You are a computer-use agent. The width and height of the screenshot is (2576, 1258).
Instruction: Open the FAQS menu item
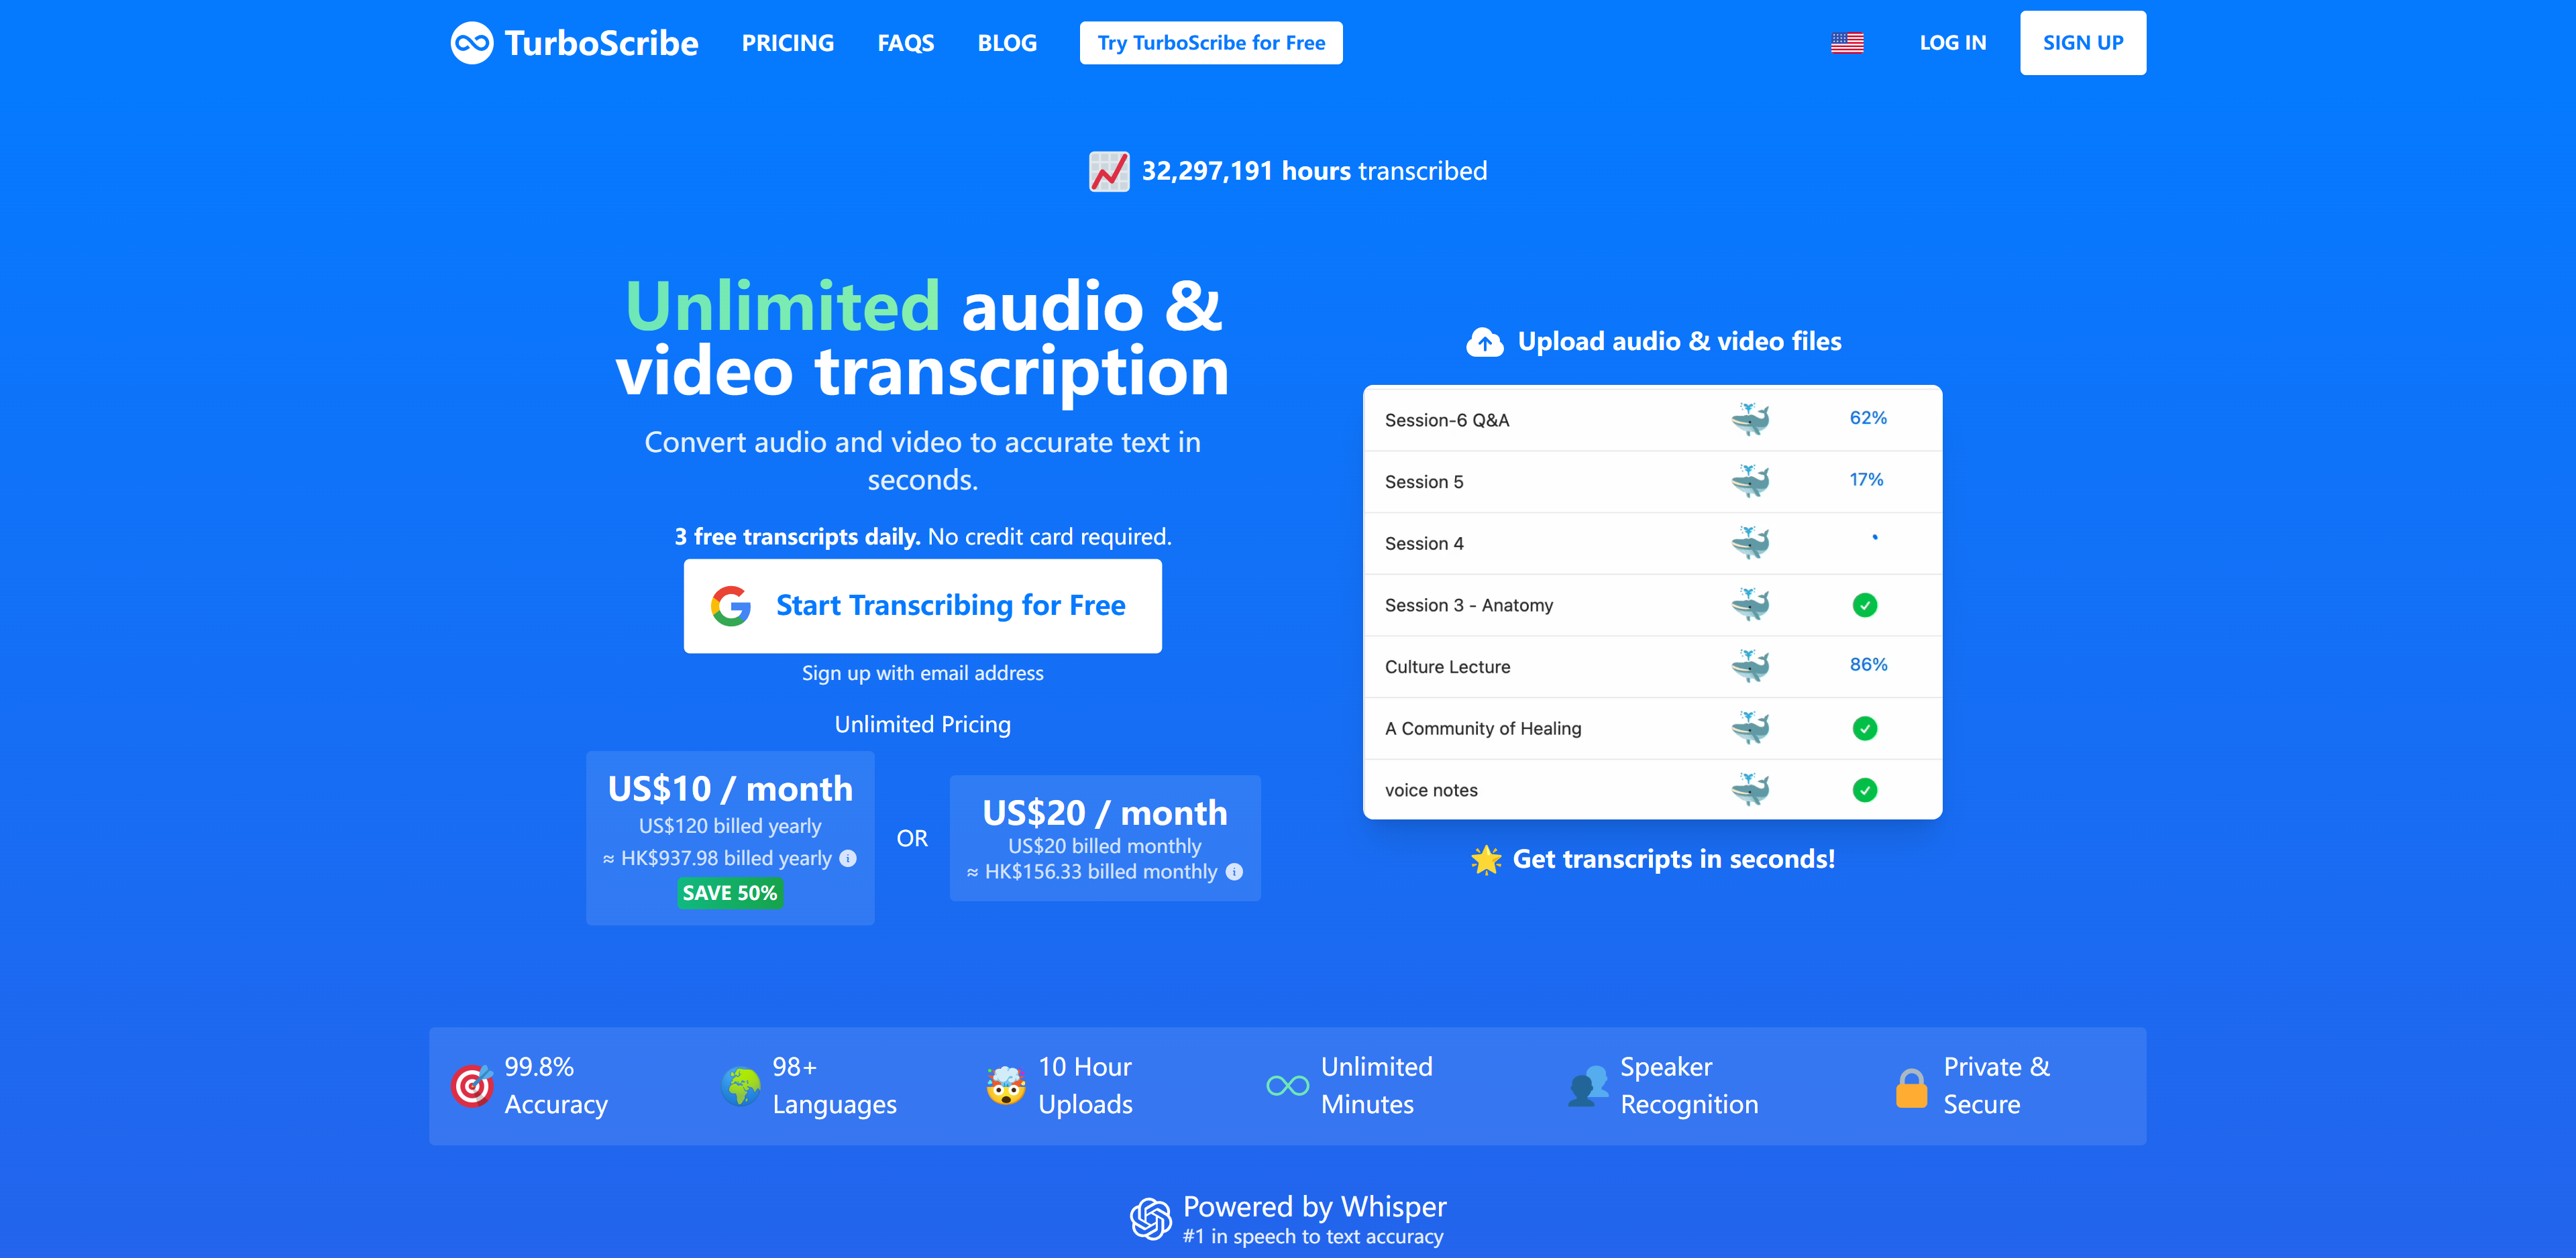pyautogui.click(x=905, y=43)
